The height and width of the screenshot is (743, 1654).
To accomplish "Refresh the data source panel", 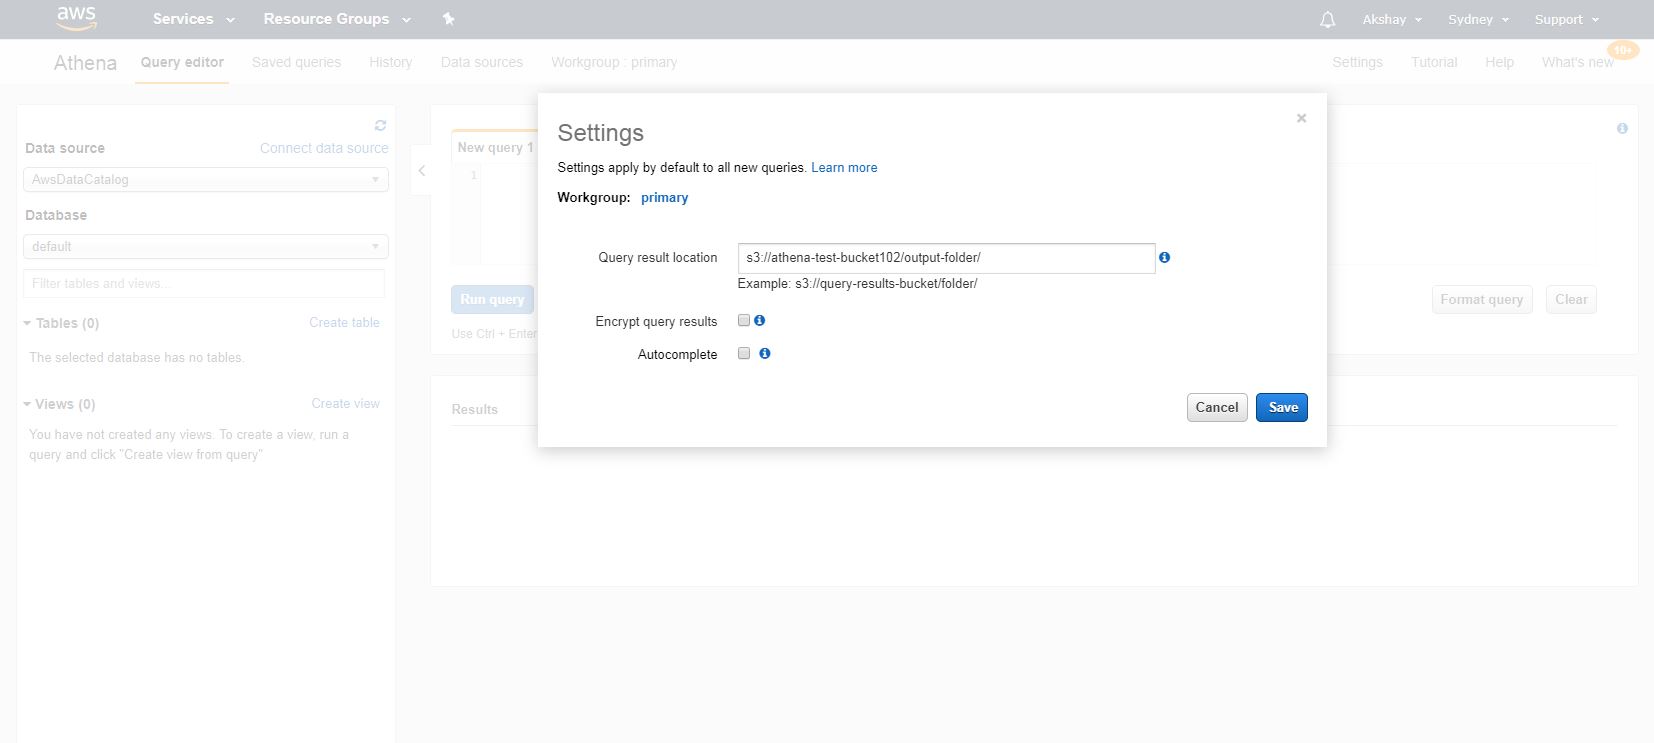I will [380, 126].
